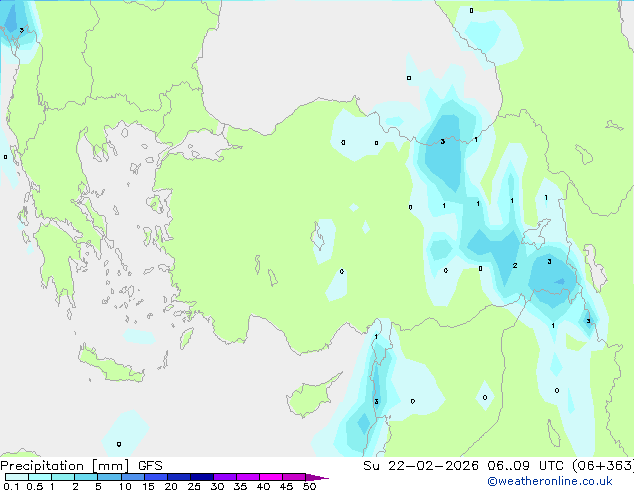Click the 0.5 to 1 mm legend swatch
Viewport: 634px width, 490px height.
tap(40, 477)
